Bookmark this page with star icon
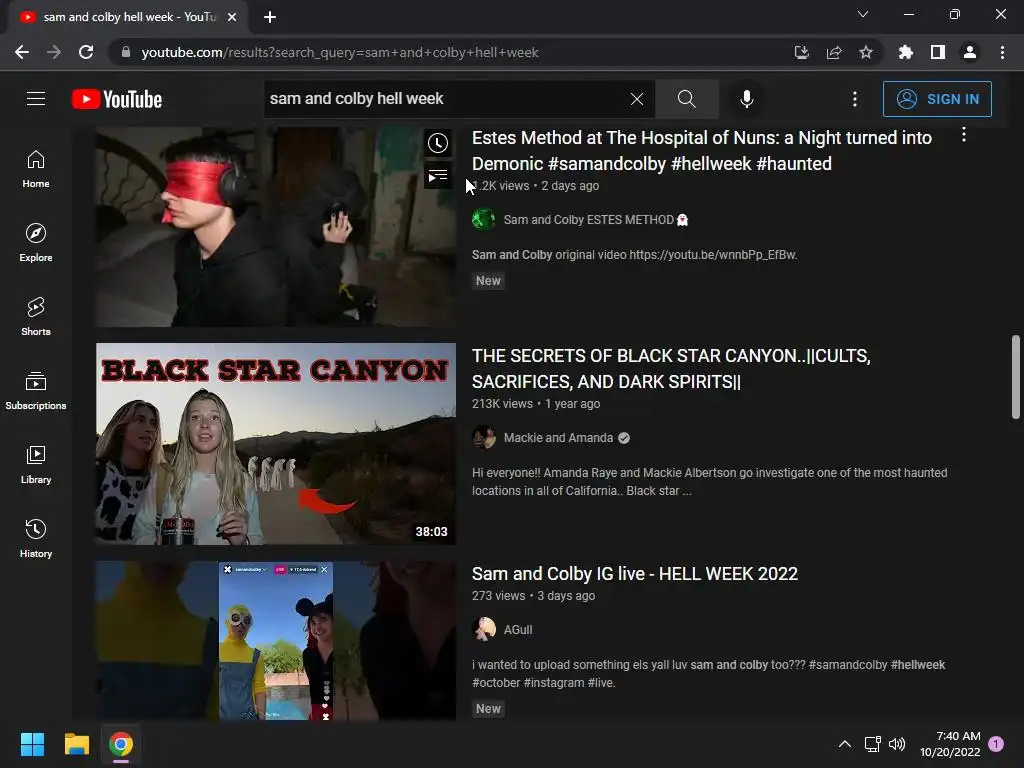 tap(866, 52)
